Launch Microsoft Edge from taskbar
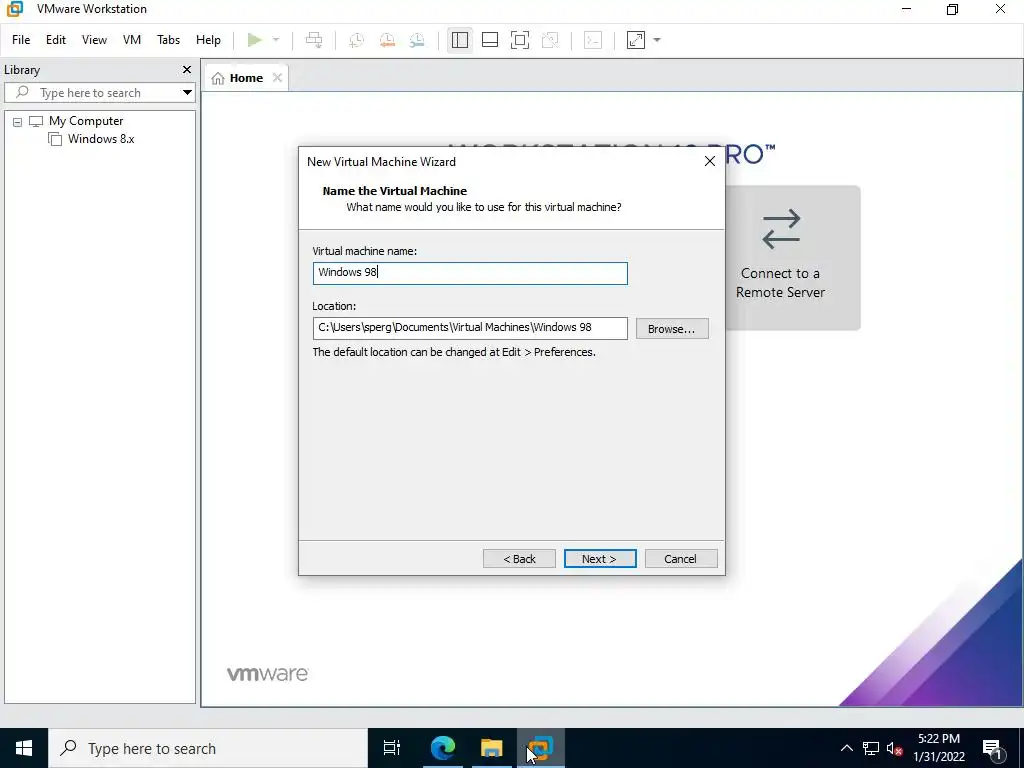This screenshot has width=1024, height=768. [442, 748]
